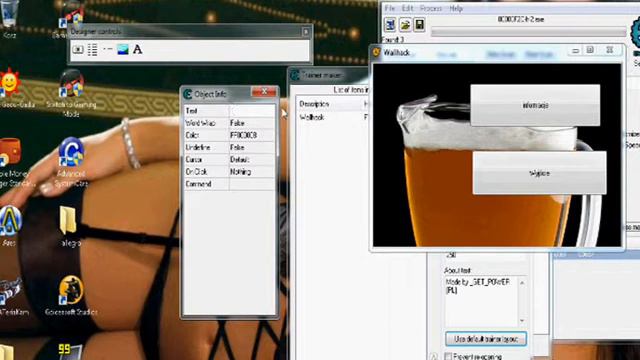640x360 pixels.
Task: Click the Wallhack window title icon
Action: pos(376,52)
